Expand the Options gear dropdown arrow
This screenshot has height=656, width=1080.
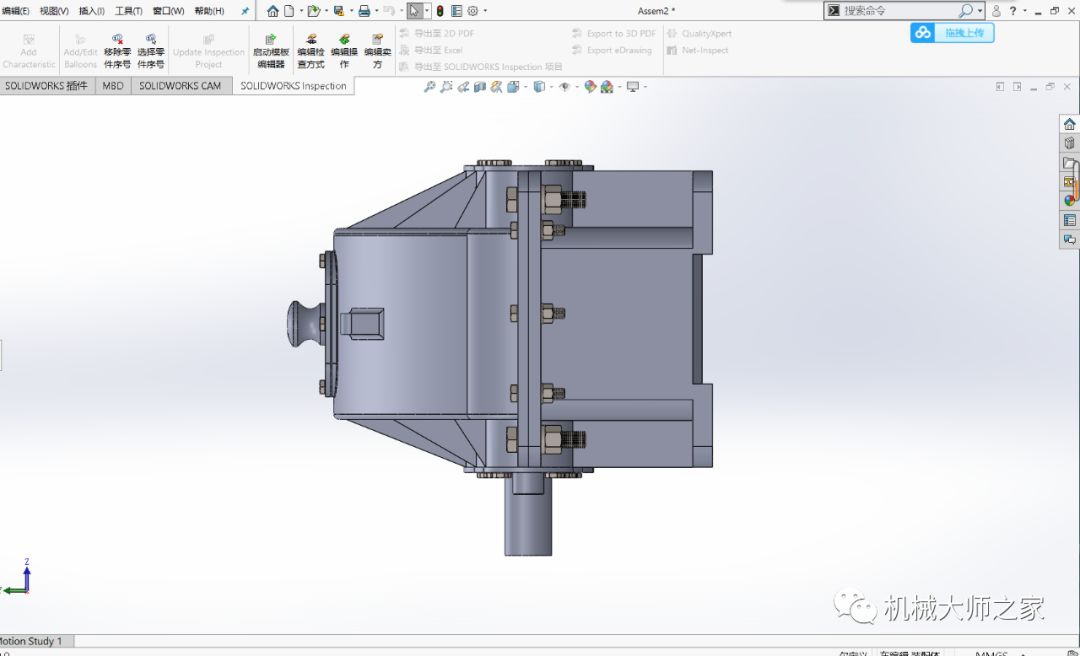click(x=486, y=11)
